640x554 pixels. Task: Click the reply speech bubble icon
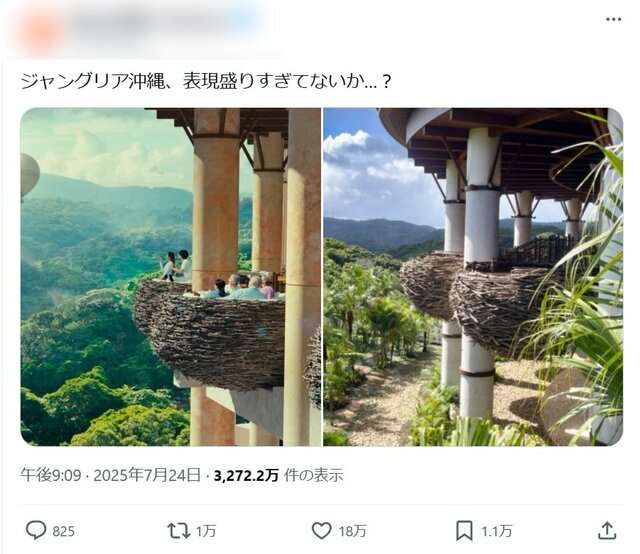(36, 530)
